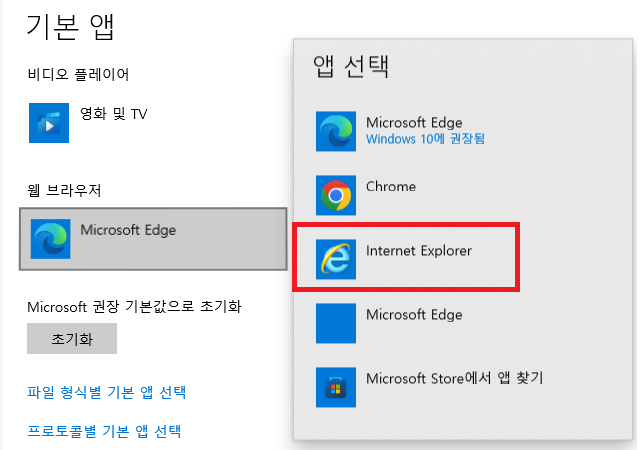The height and width of the screenshot is (450, 643).
Task: Click the blank blue Microsoft Edge tile icon
Action: click(x=336, y=323)
